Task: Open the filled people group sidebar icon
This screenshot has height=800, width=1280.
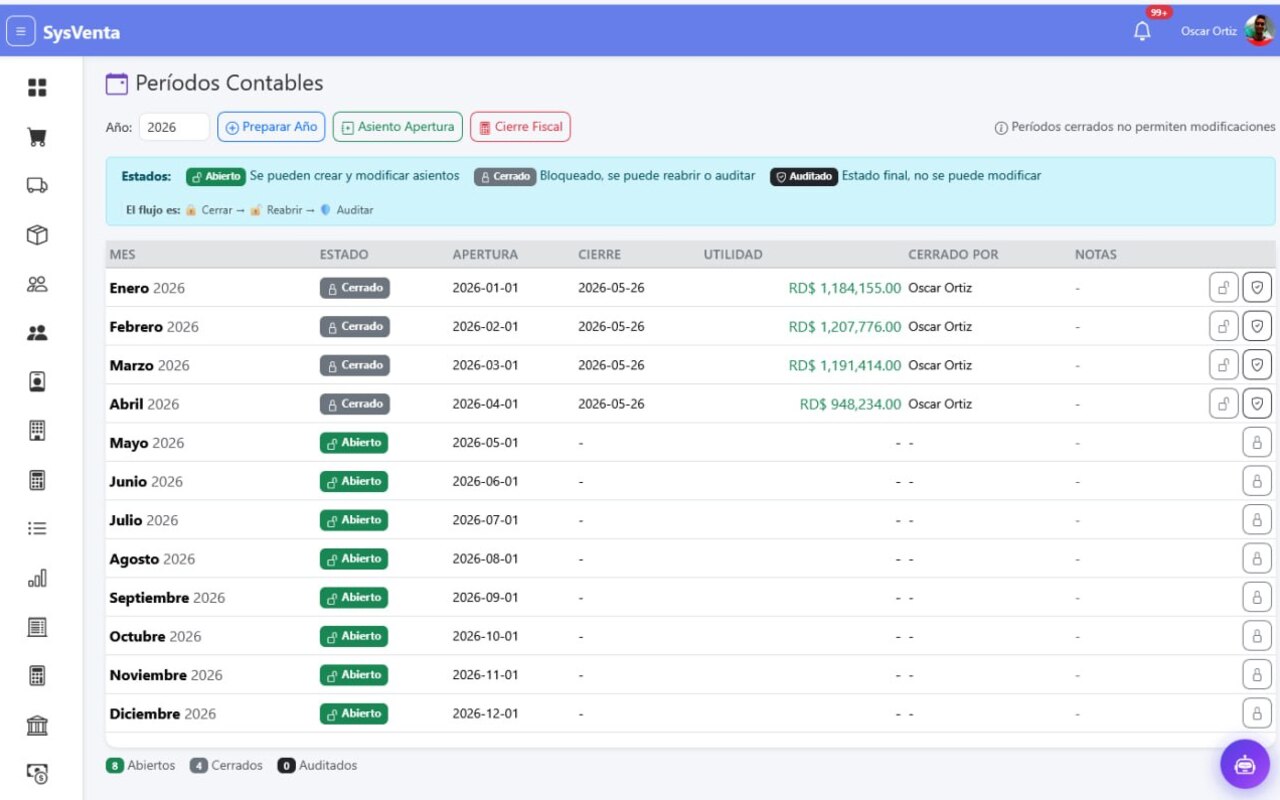Action: 37,333
